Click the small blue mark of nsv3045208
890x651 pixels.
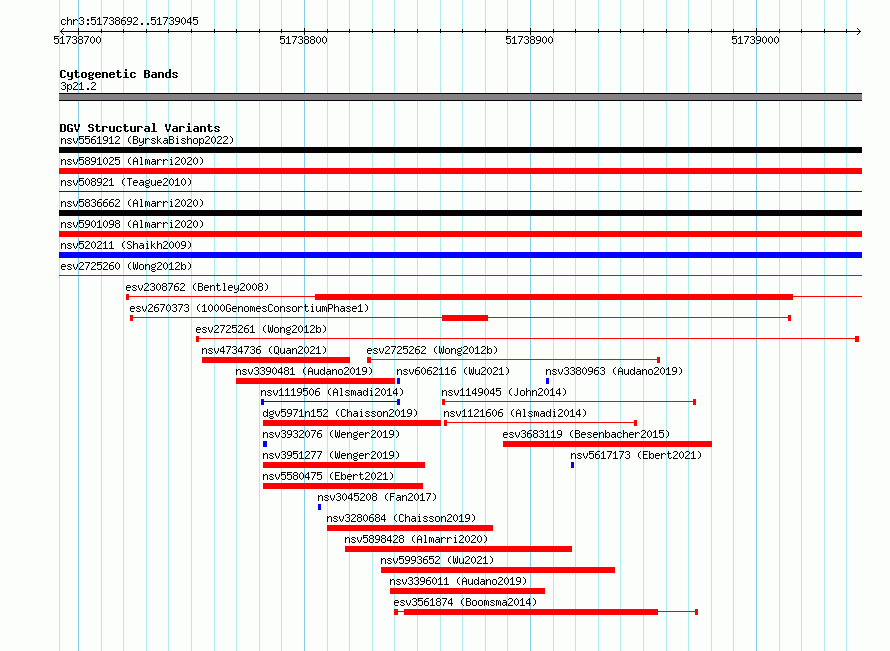click(x=320, y=507)
